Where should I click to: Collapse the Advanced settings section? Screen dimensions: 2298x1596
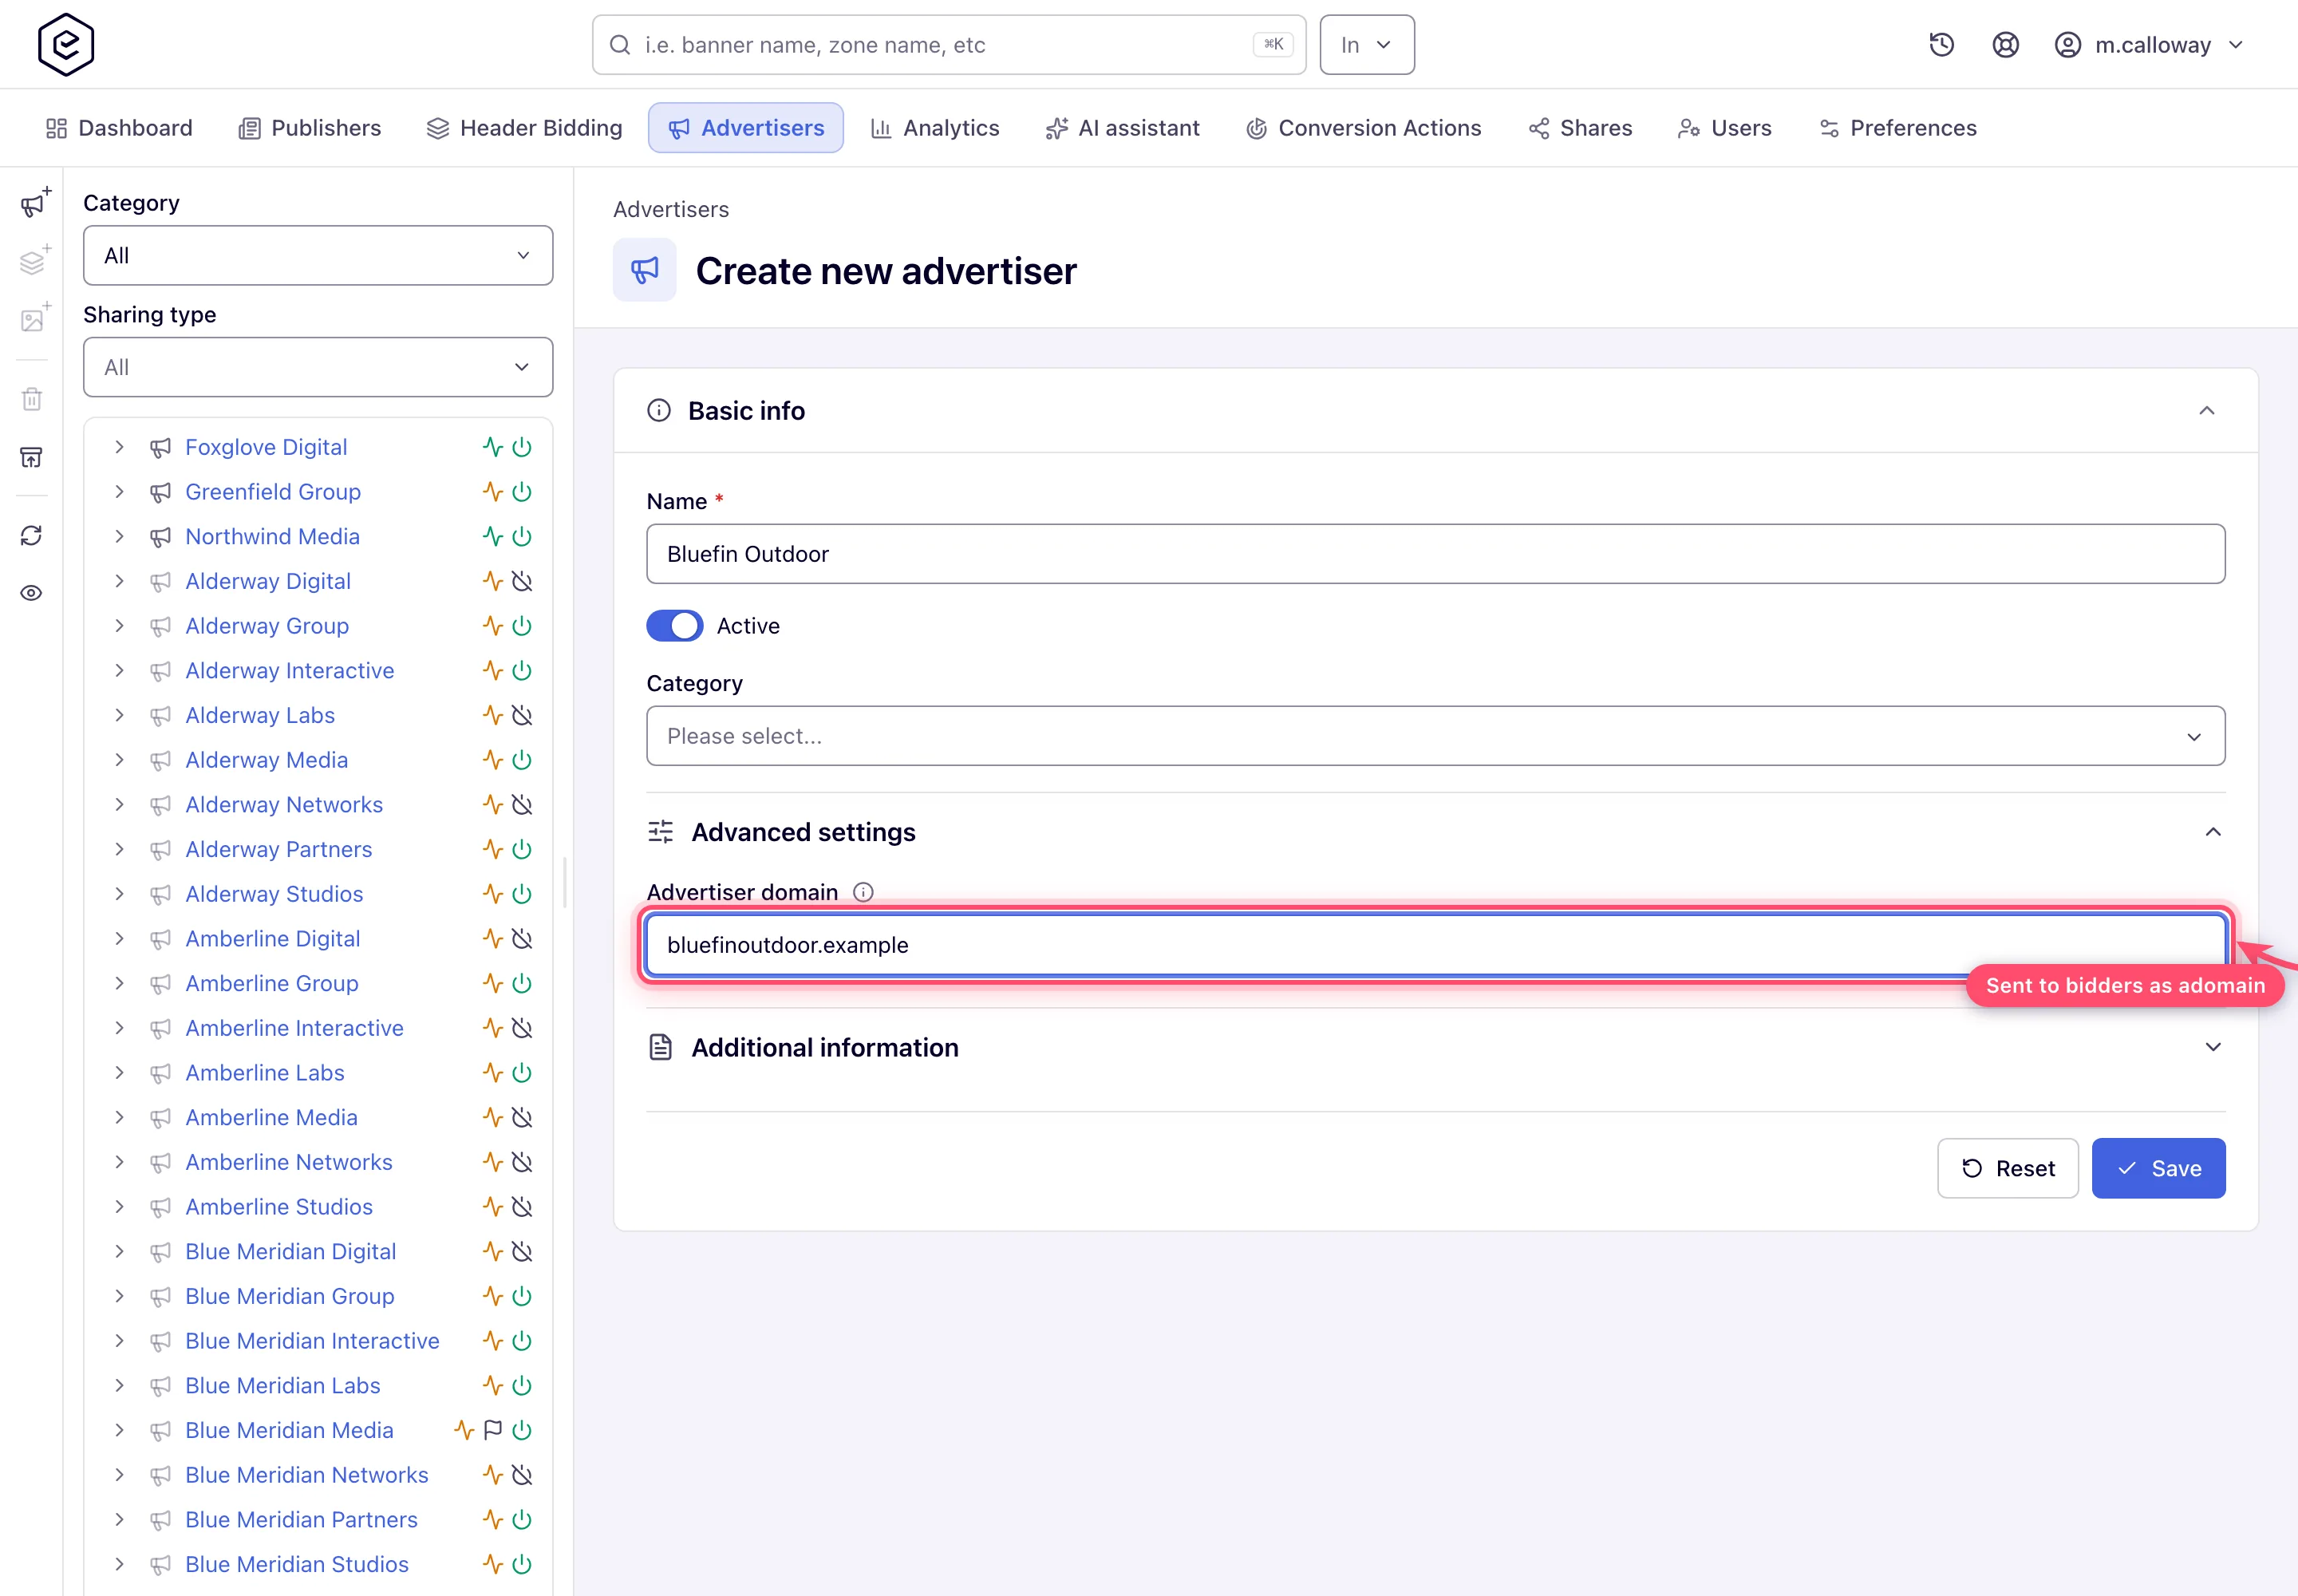(x=2212, y=832)
